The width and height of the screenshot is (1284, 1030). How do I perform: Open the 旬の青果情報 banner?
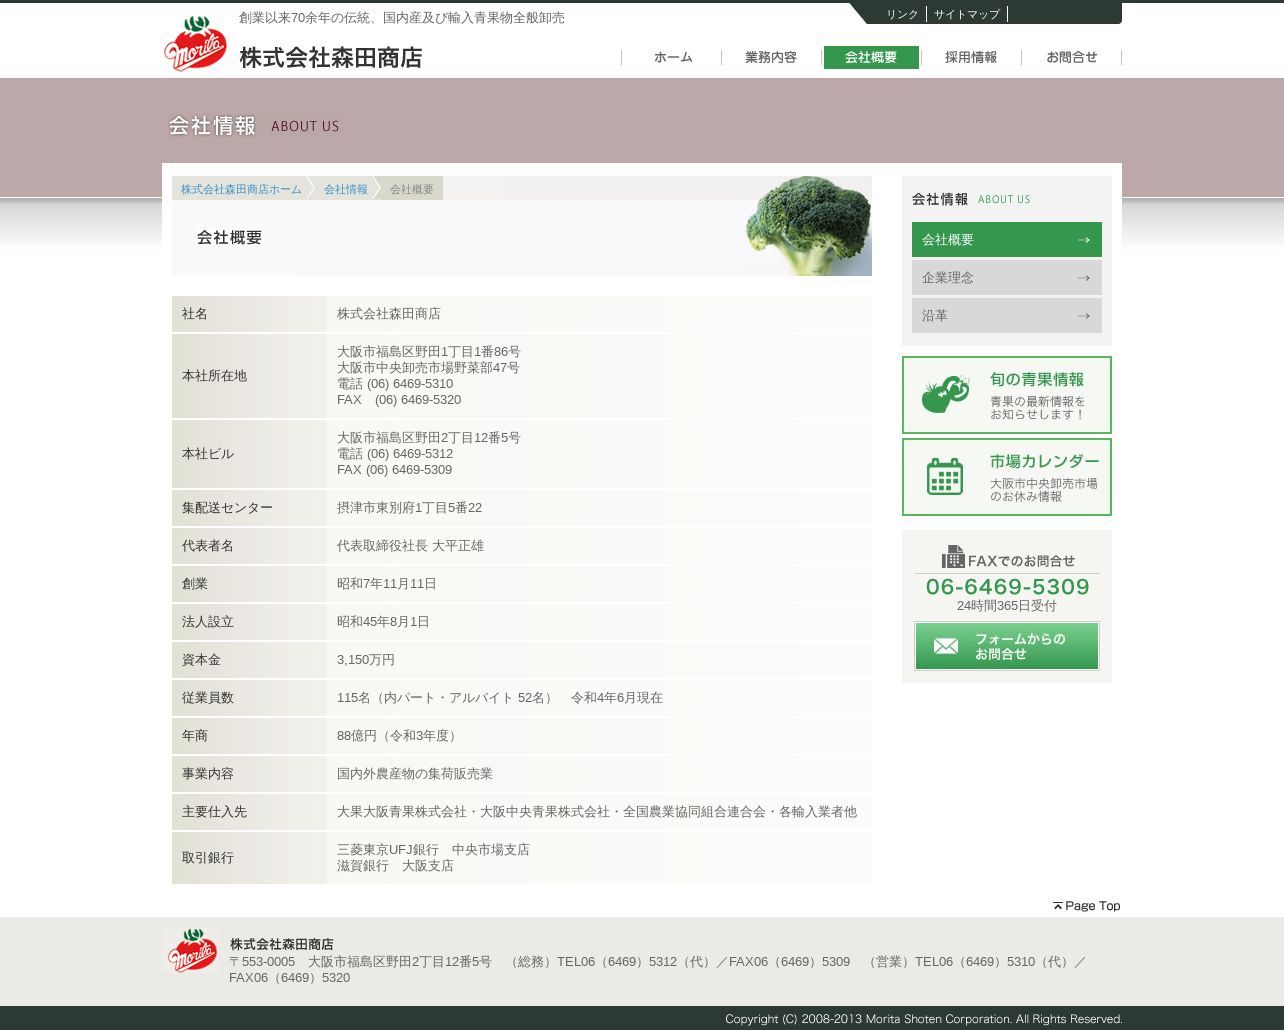pos(1007,395)
